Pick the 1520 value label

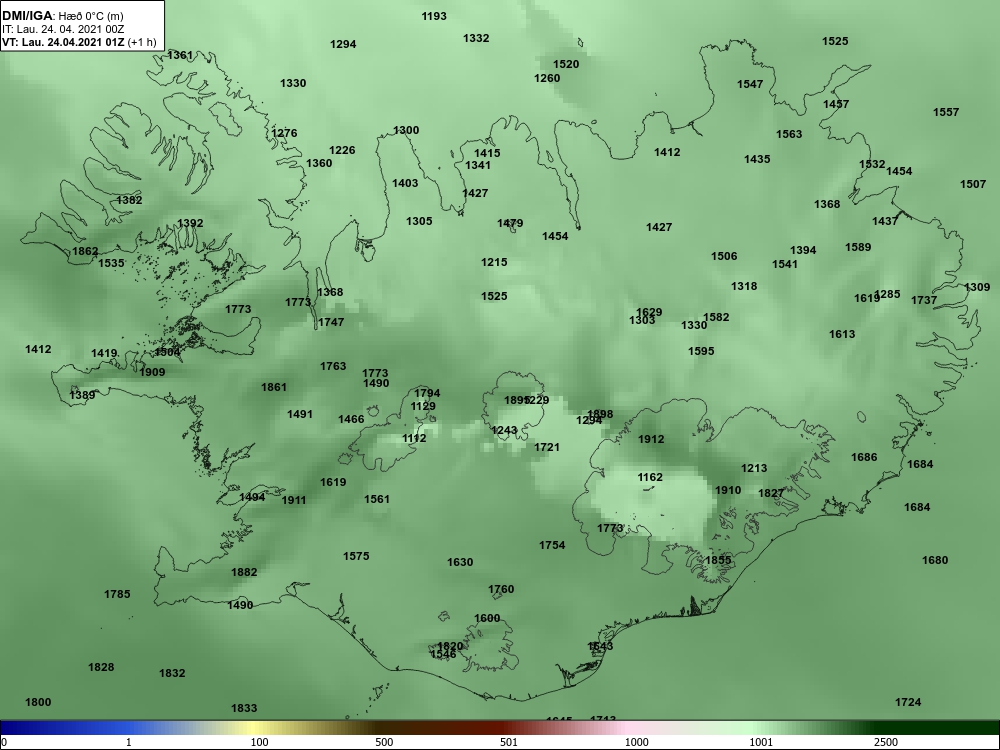pos(566,64)
